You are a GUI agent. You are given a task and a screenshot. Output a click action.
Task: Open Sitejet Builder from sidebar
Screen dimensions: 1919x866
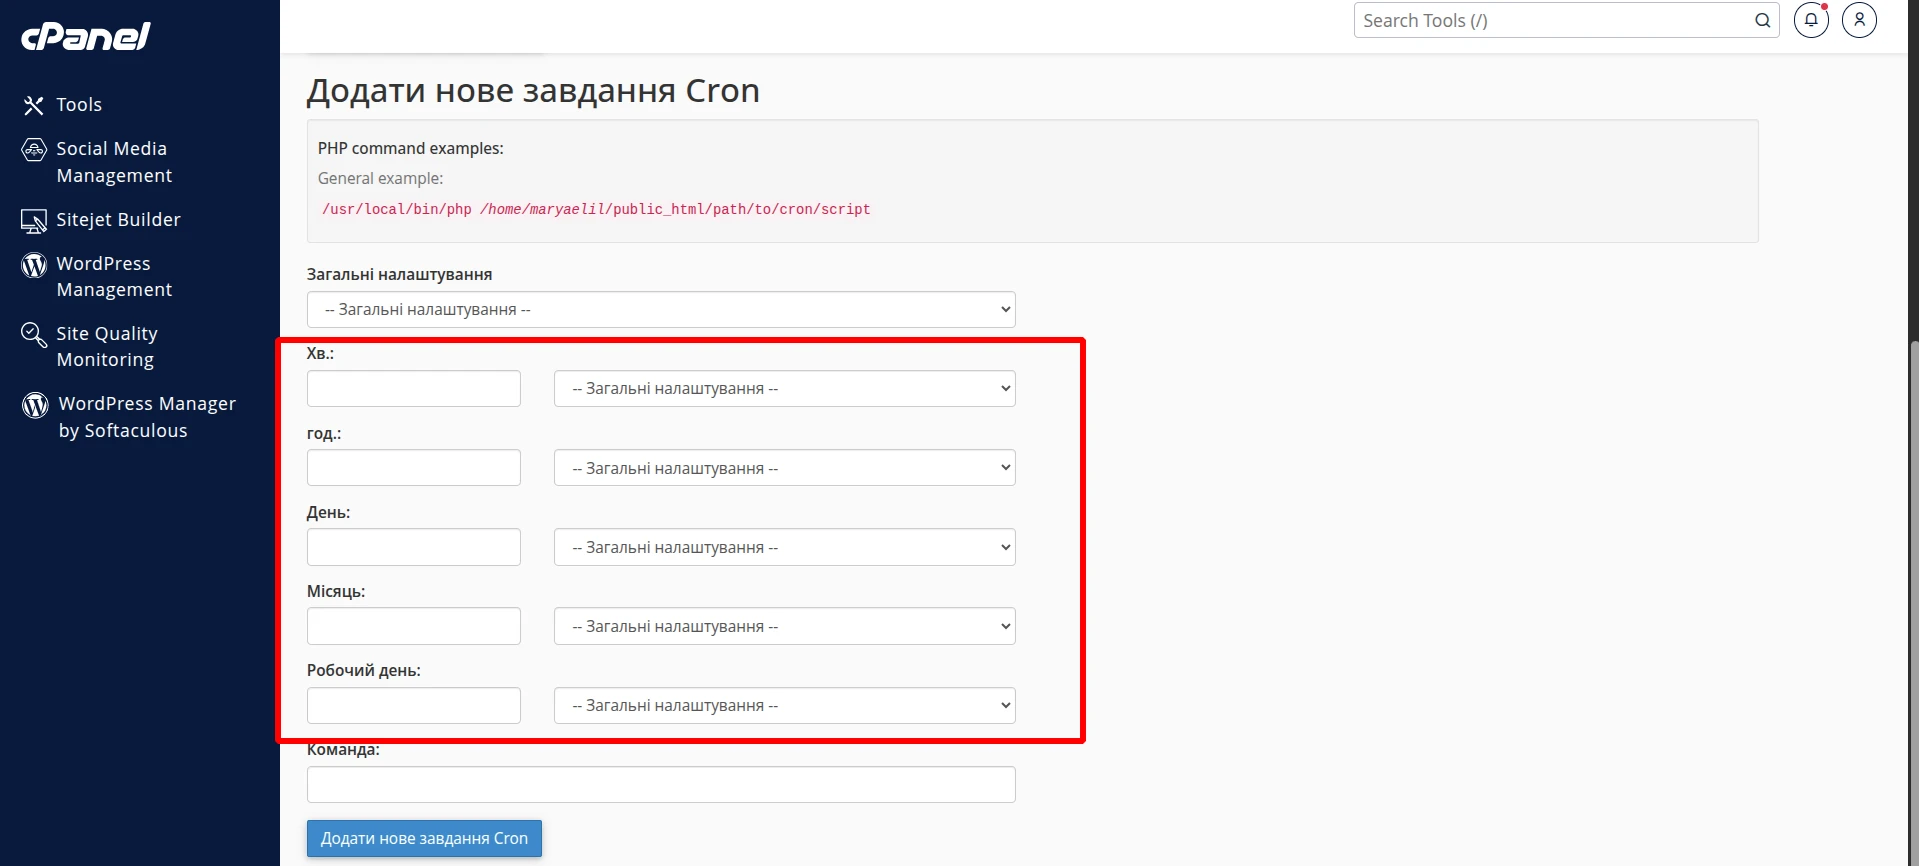tap(118, 220)
